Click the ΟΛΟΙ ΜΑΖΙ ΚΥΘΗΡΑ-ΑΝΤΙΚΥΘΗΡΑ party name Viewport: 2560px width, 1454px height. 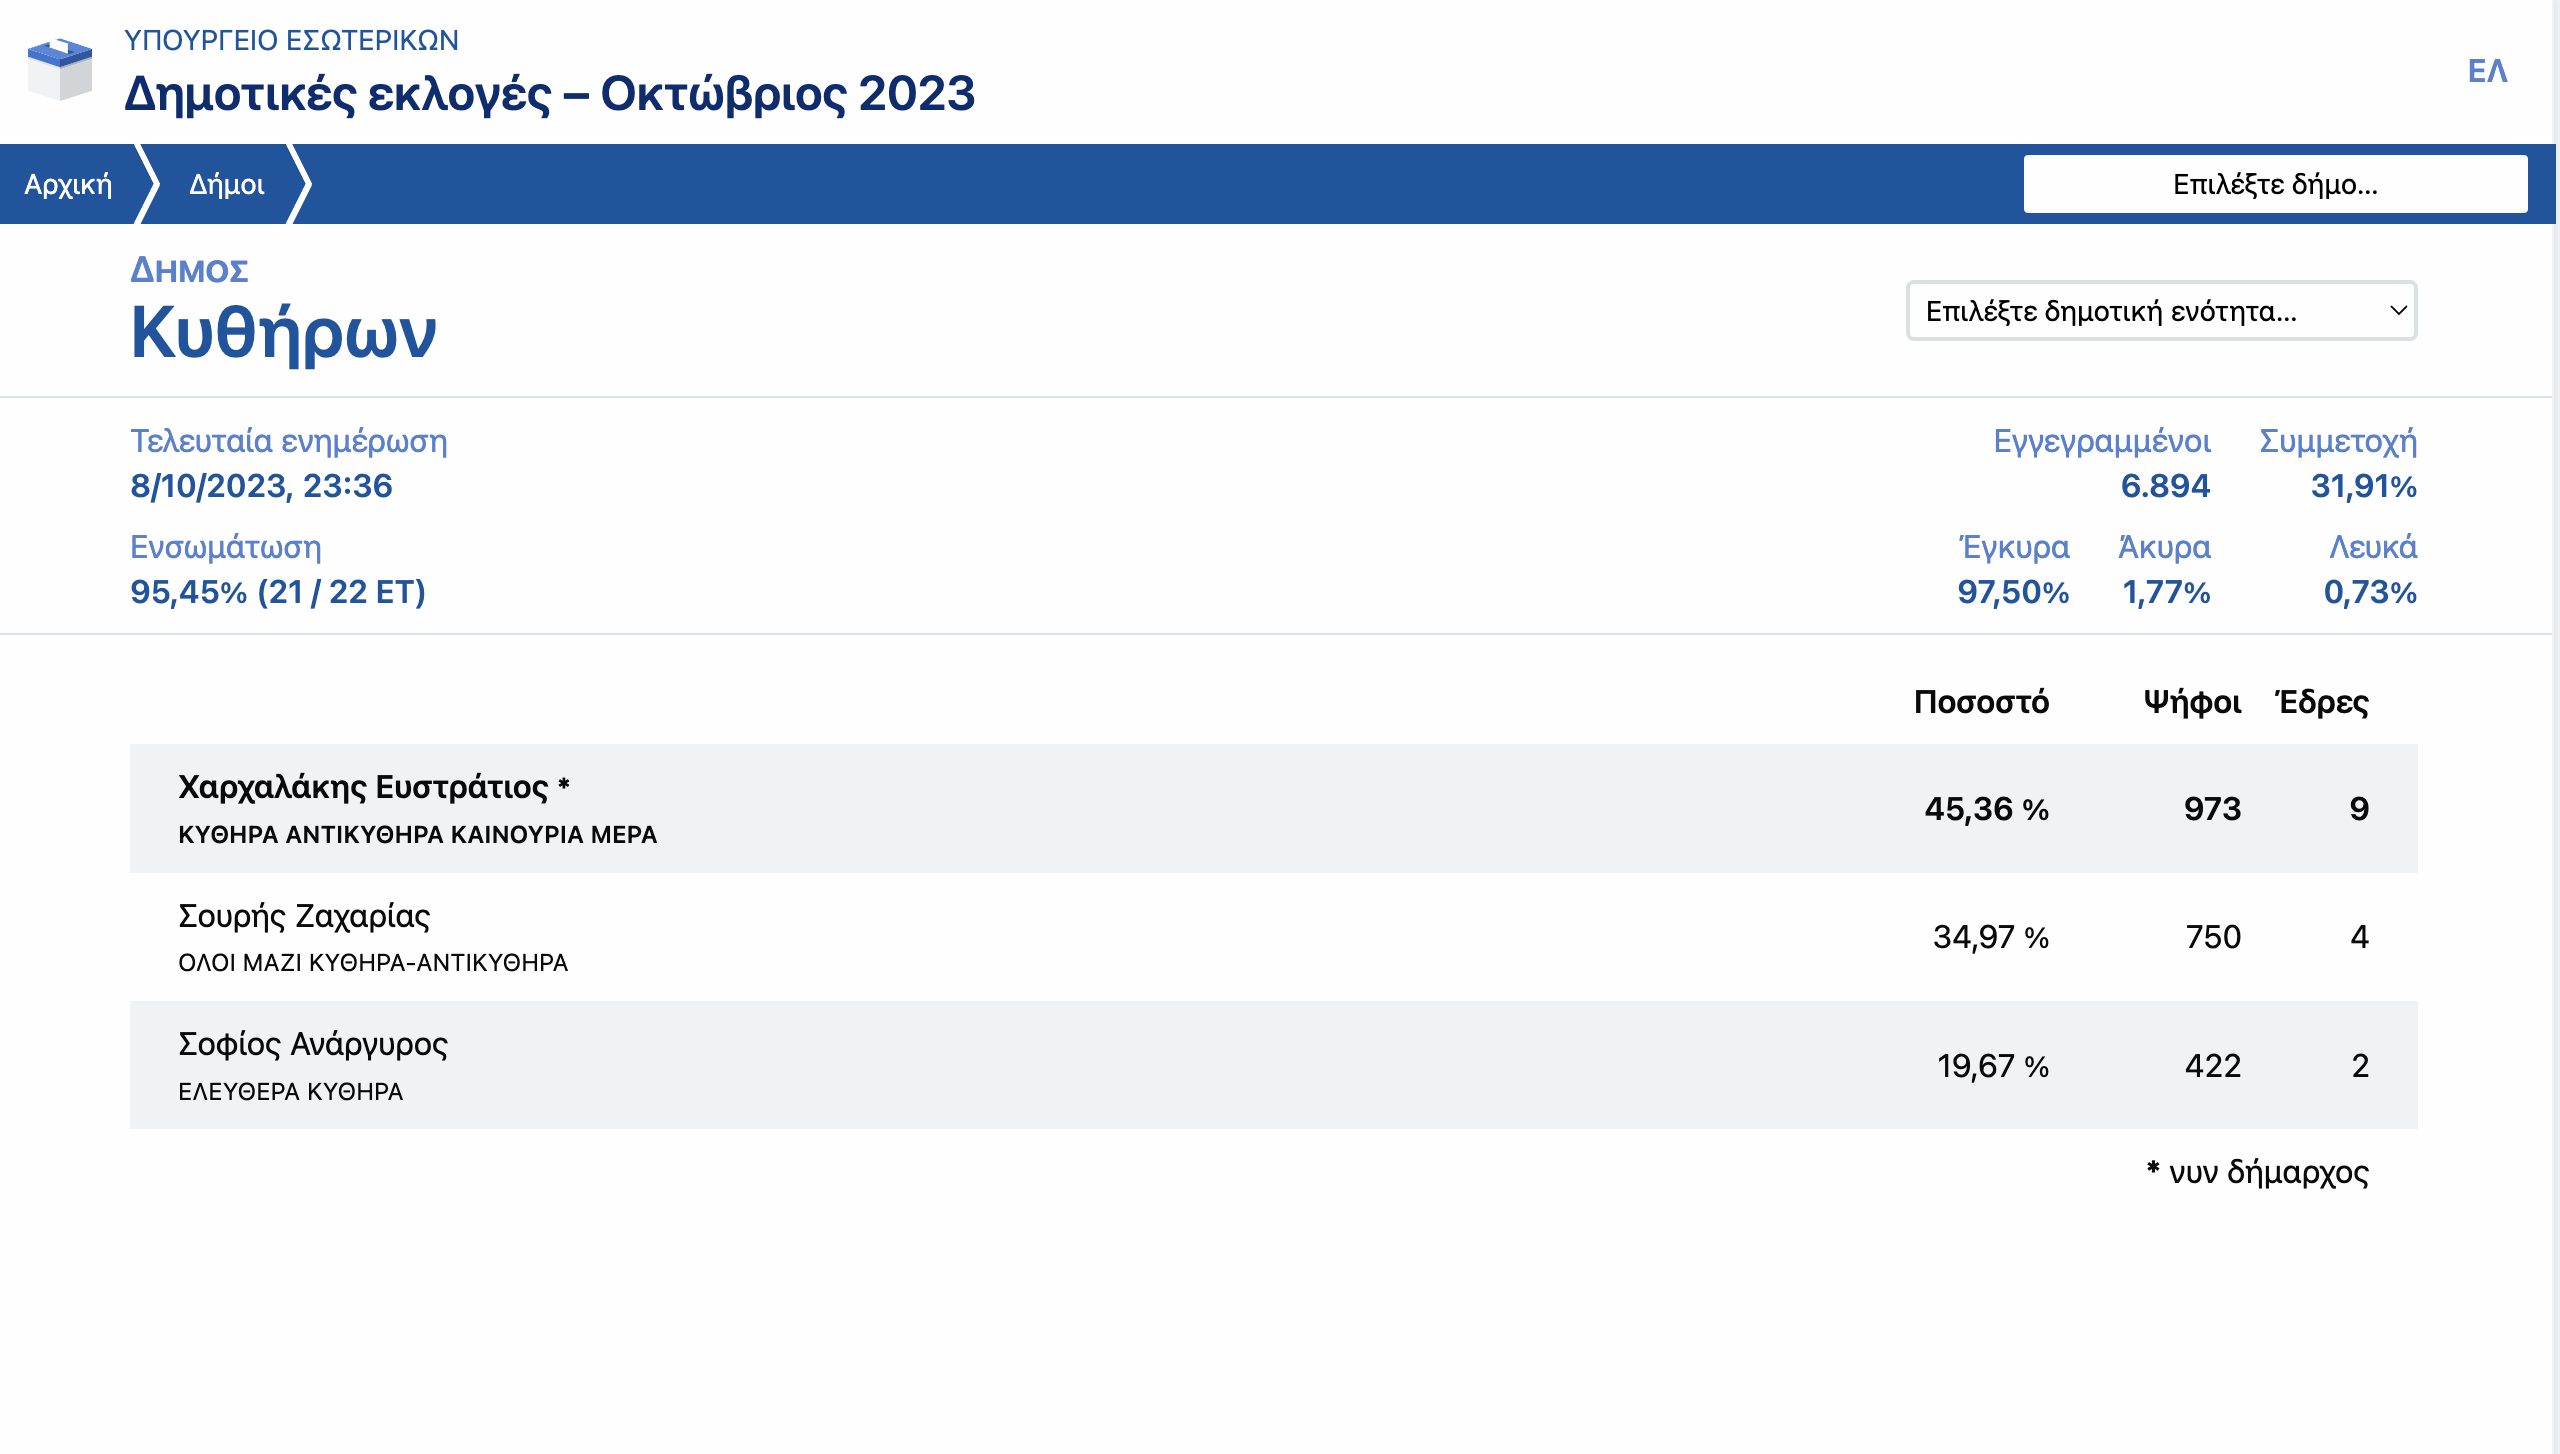pyautogui.click(x=373, y=963)
